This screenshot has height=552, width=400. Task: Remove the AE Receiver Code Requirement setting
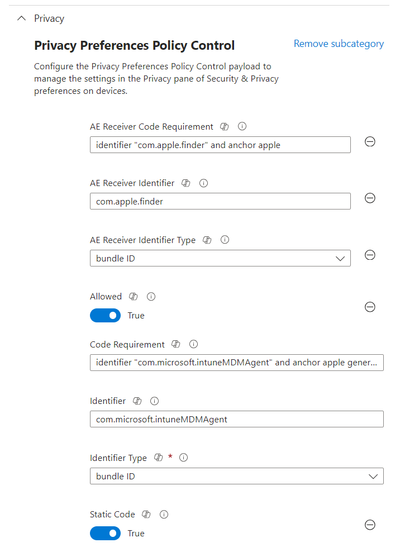click(370, 142)
